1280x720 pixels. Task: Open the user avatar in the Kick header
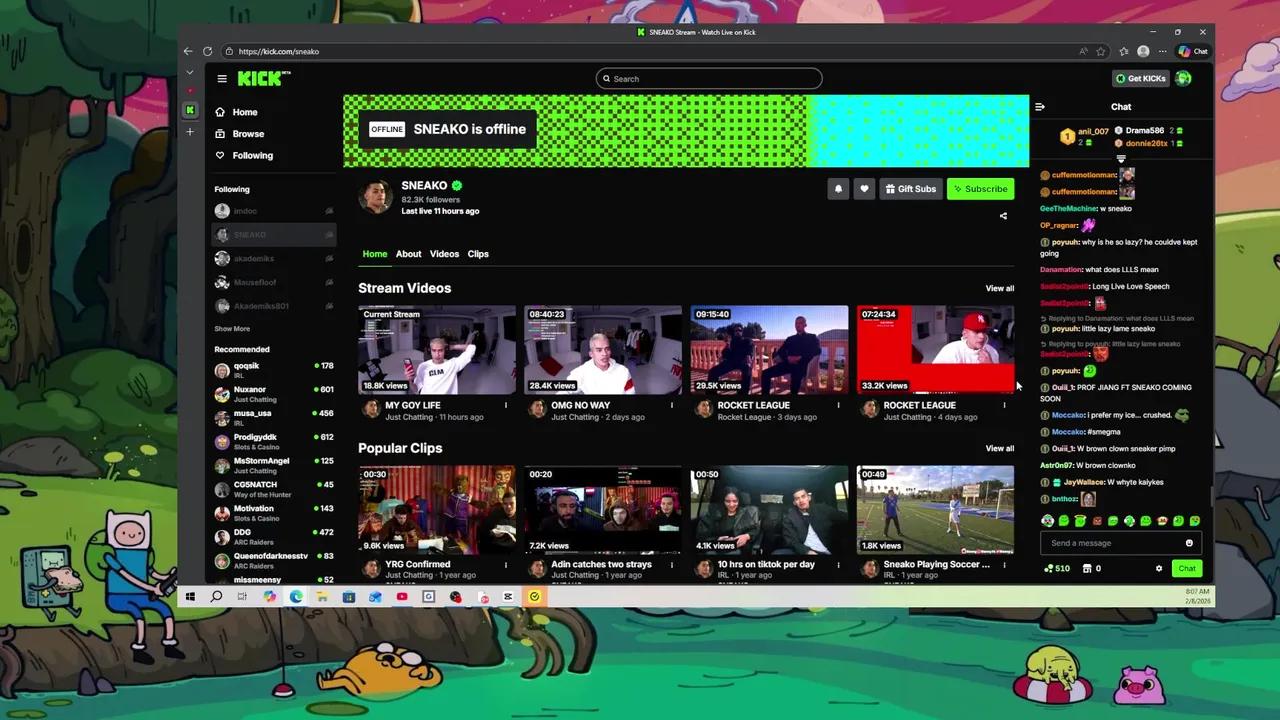pyautogui.click(x=1184, y=78)
